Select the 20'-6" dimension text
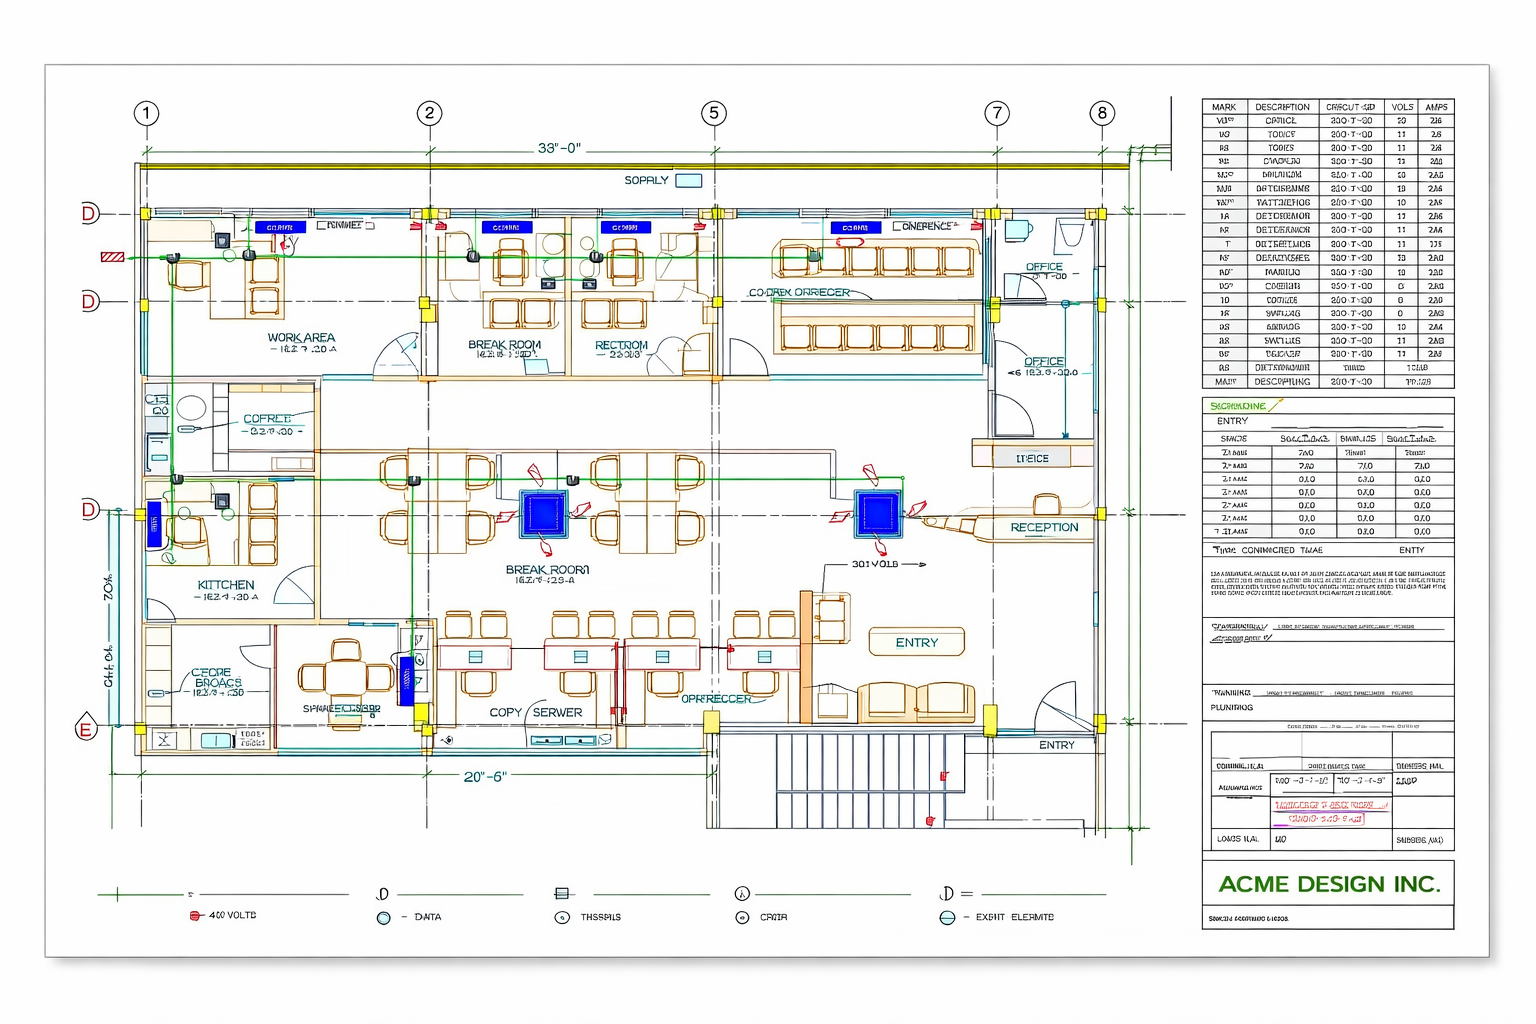The width and height of the screenshot is (1536, 1024). click(485, 776)
